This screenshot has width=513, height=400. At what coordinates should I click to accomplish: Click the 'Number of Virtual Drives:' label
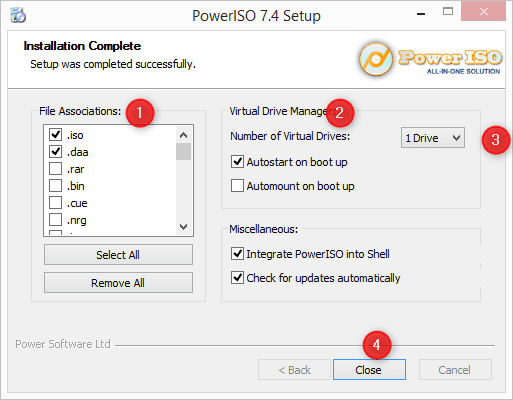(290, 136)
